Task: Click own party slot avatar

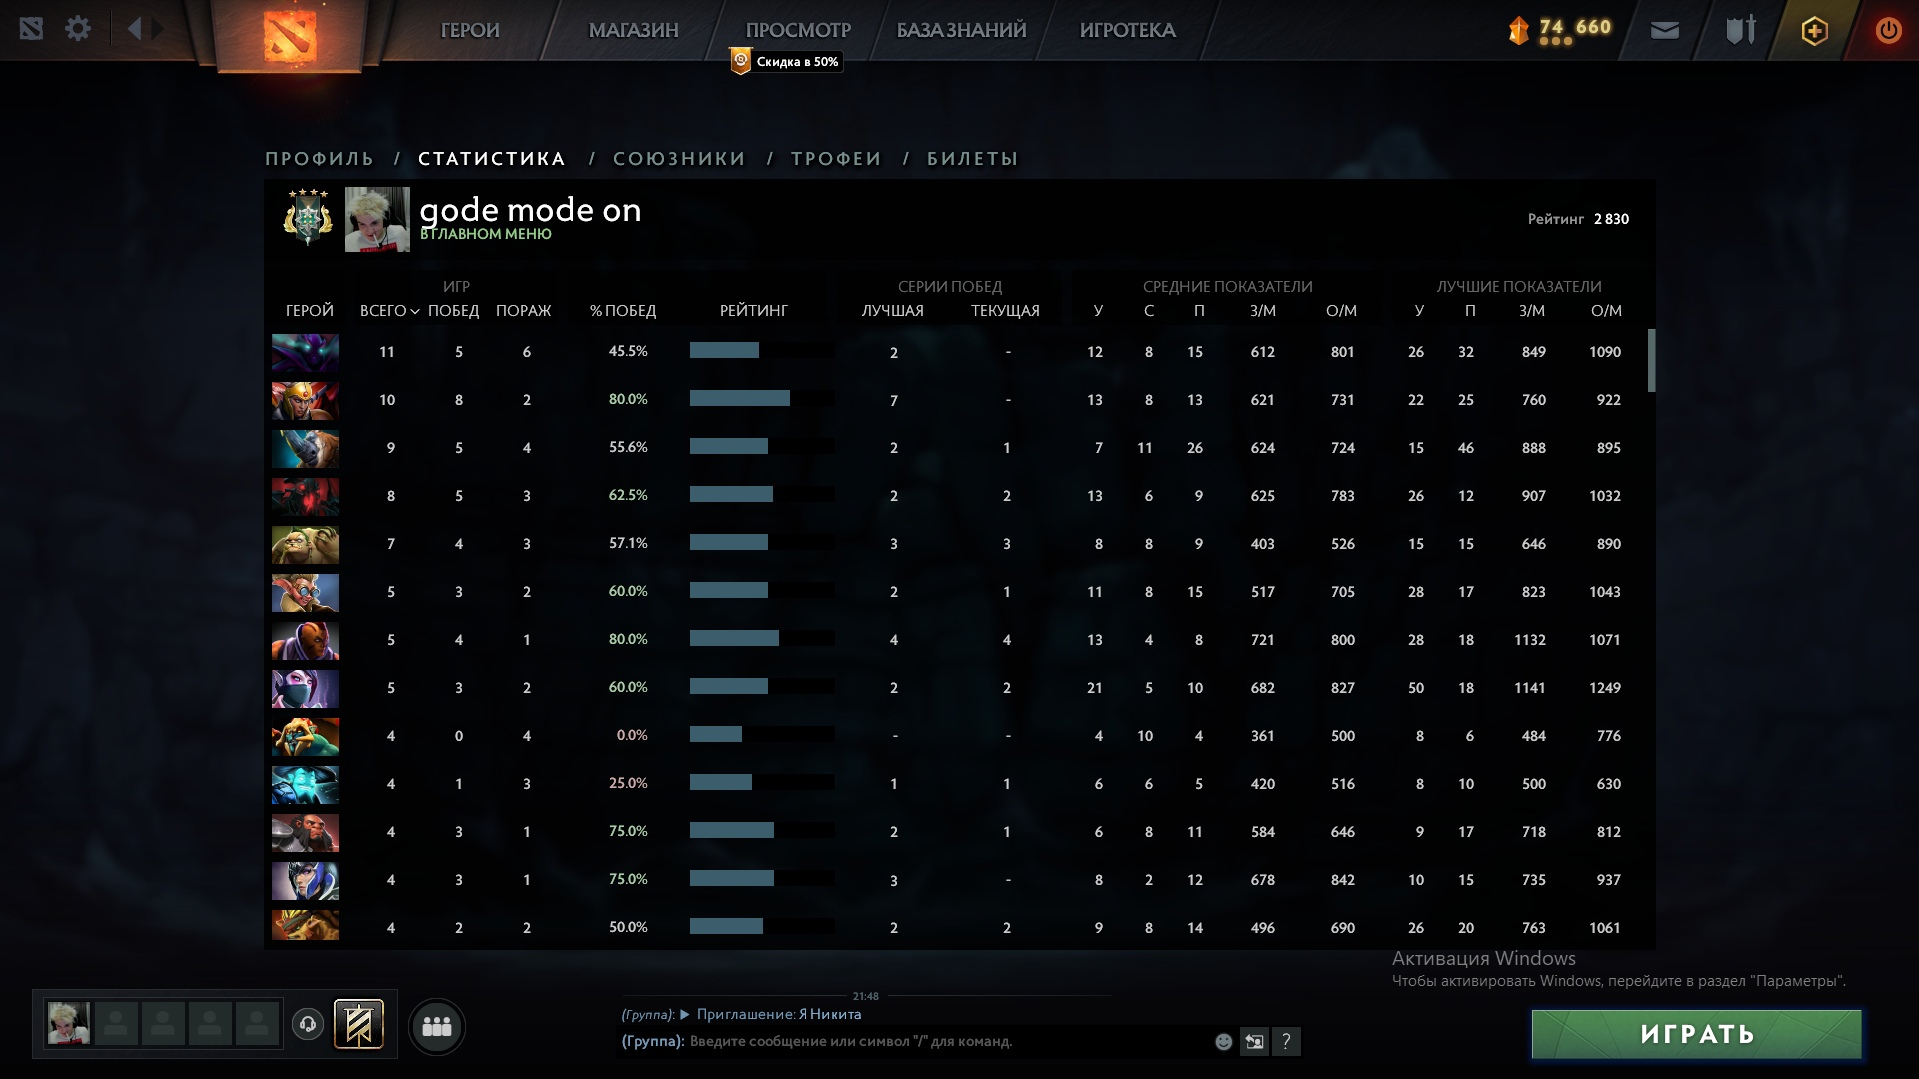Action: [x=69, y=1024]
